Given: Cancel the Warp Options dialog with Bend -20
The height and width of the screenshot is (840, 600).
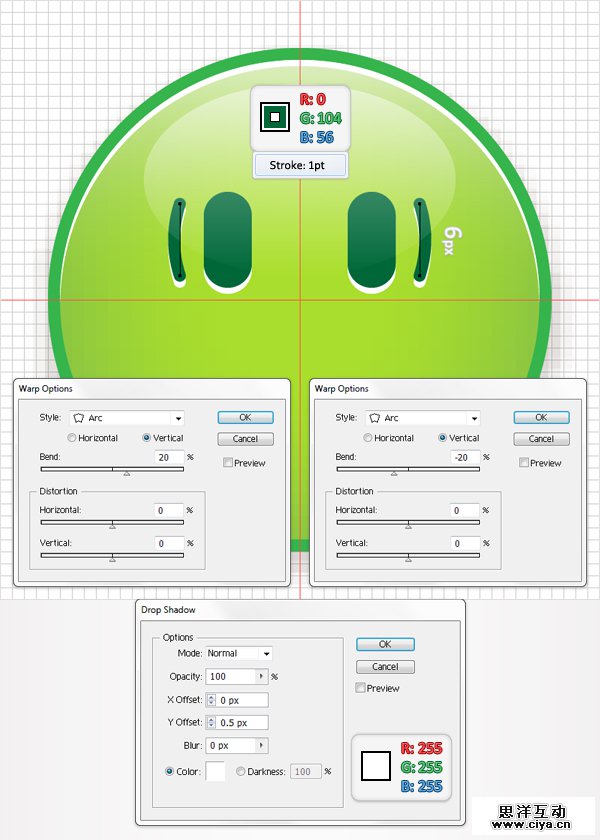Looking at the screenshot, I should click(541, 438).
